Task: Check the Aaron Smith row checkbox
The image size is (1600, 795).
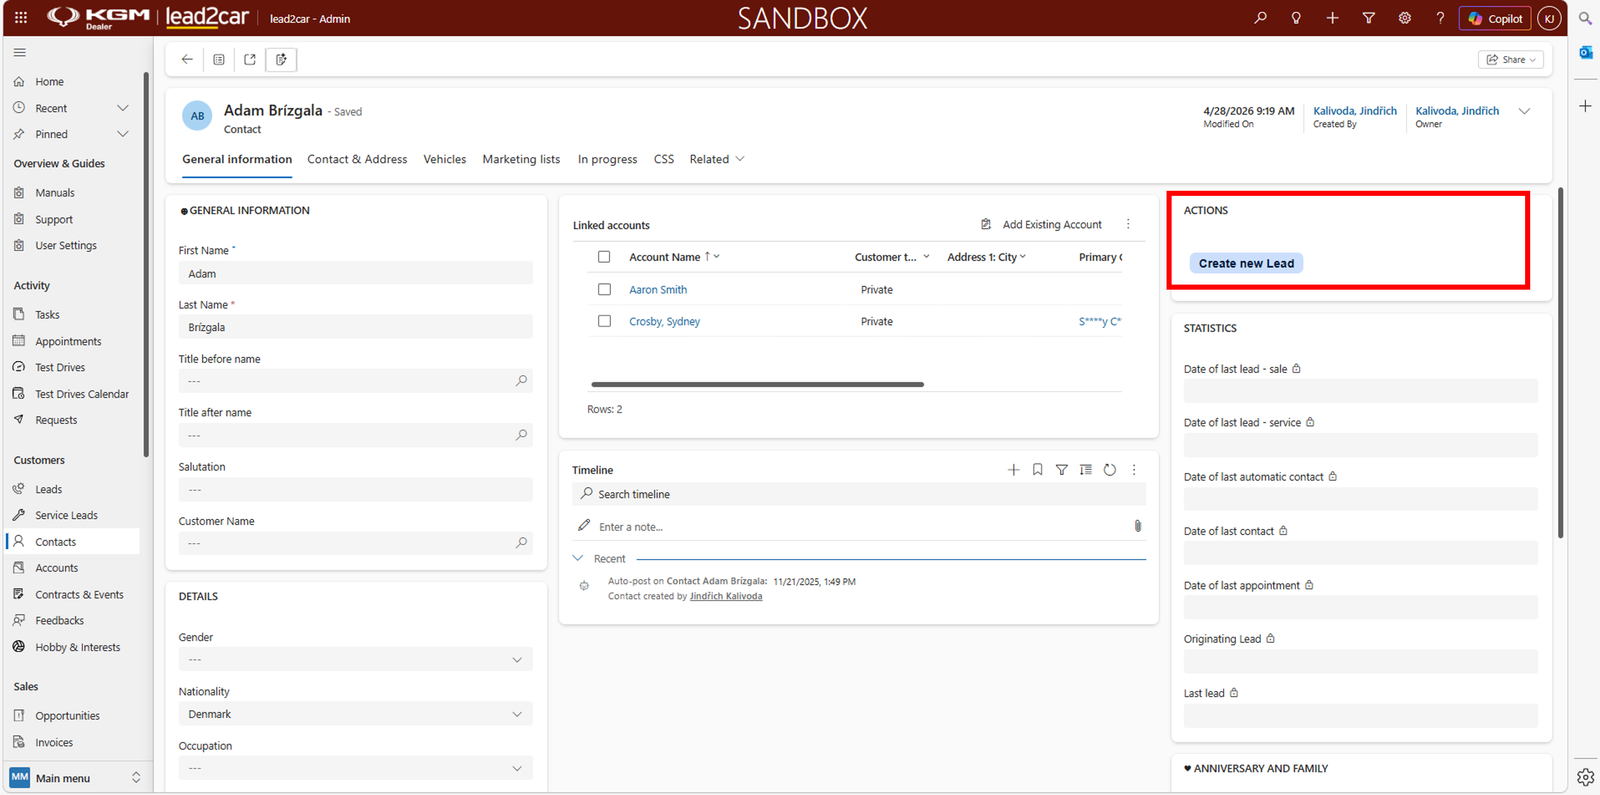Action: coord(604,289)
